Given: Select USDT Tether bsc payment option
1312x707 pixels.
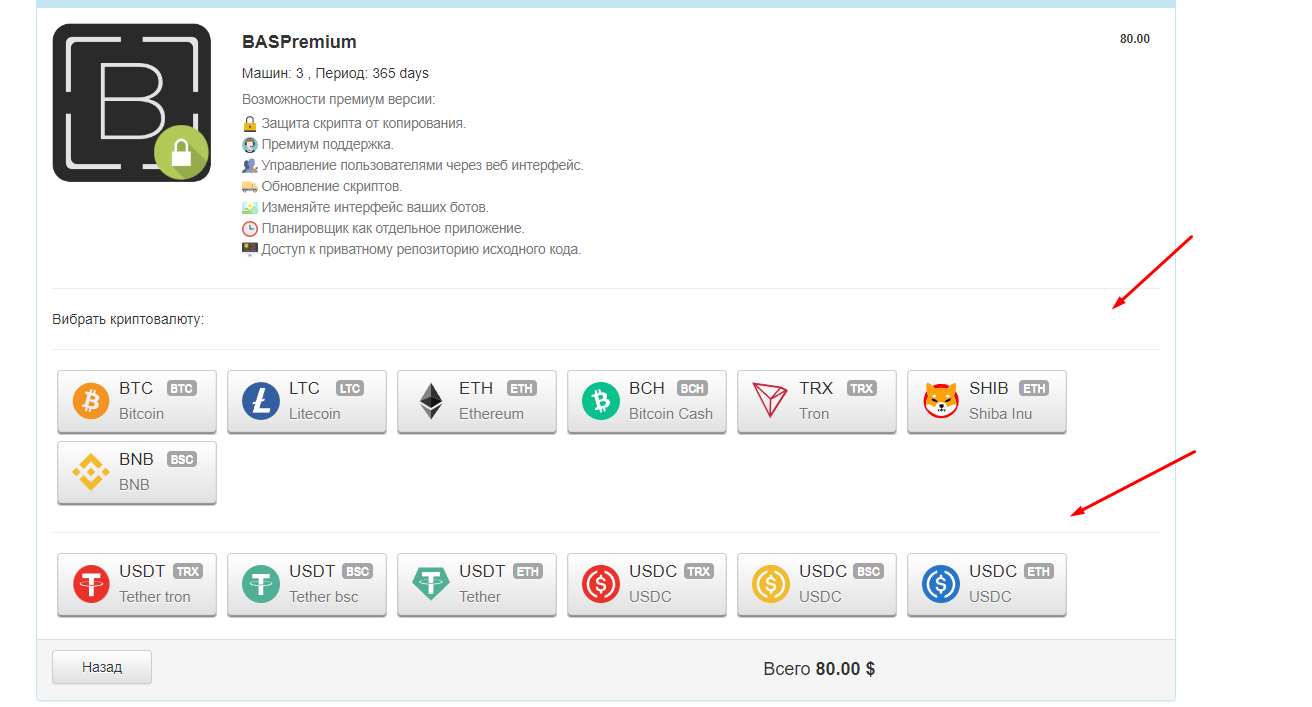Looking at the screenshot, I should [307, 584].
